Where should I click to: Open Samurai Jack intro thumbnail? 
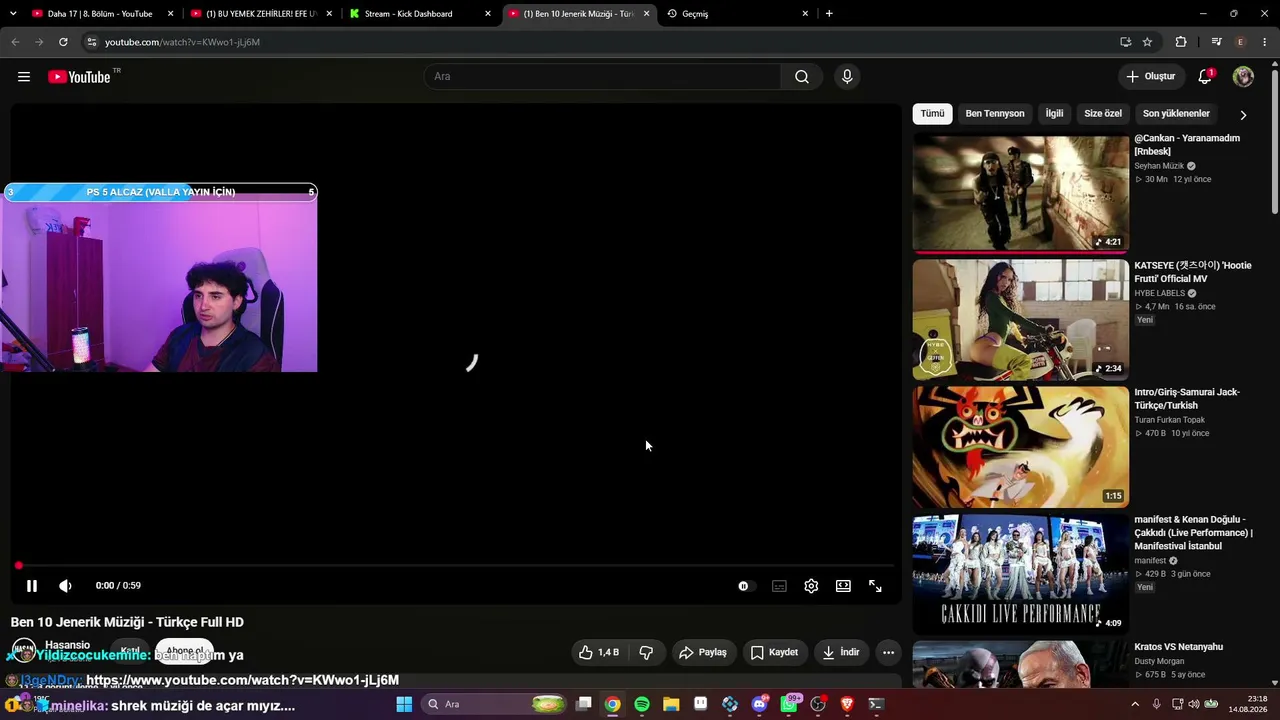(x=1021, y=447)
